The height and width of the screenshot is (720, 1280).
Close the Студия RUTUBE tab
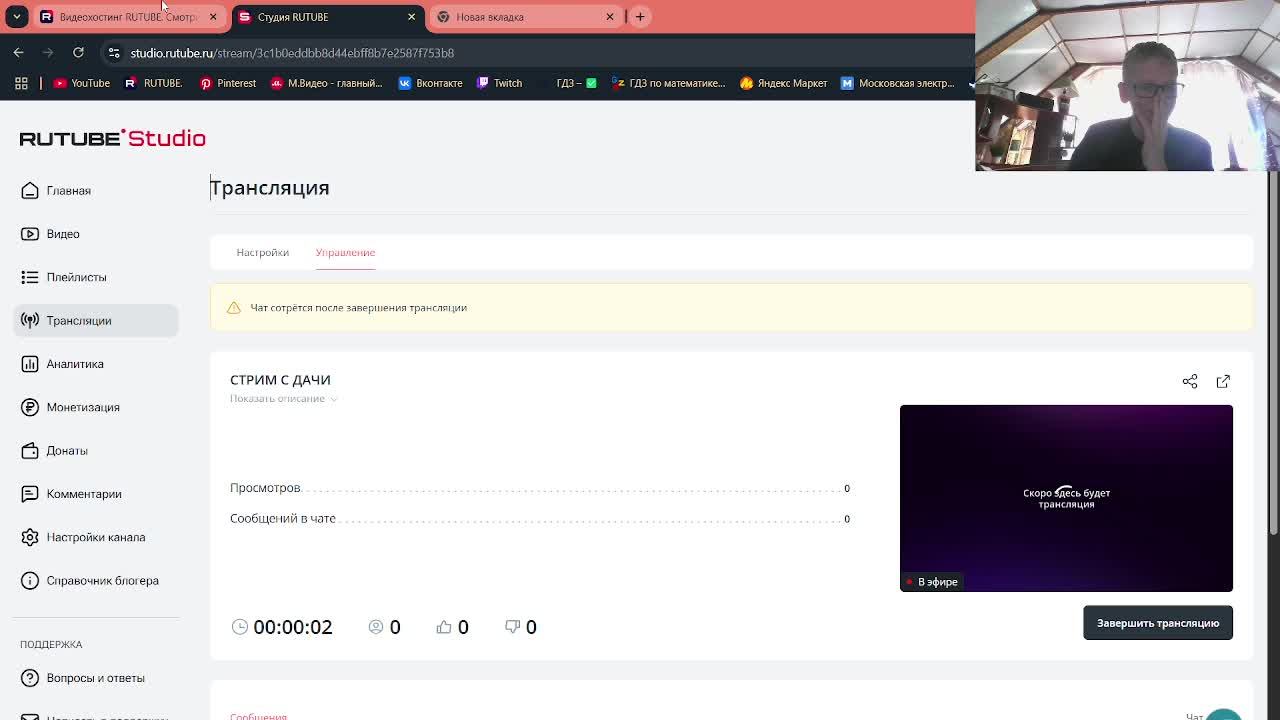click(411, 17)
